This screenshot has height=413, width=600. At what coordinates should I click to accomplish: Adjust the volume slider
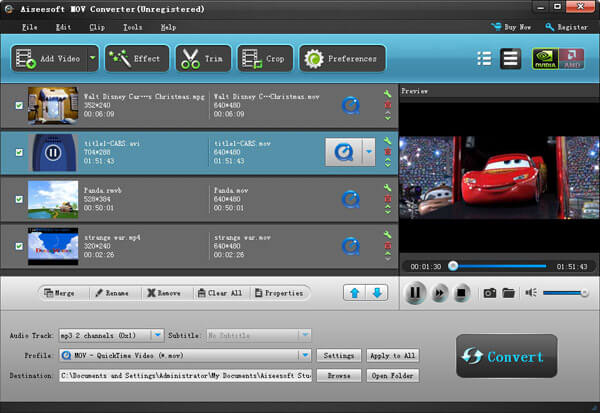566,293
